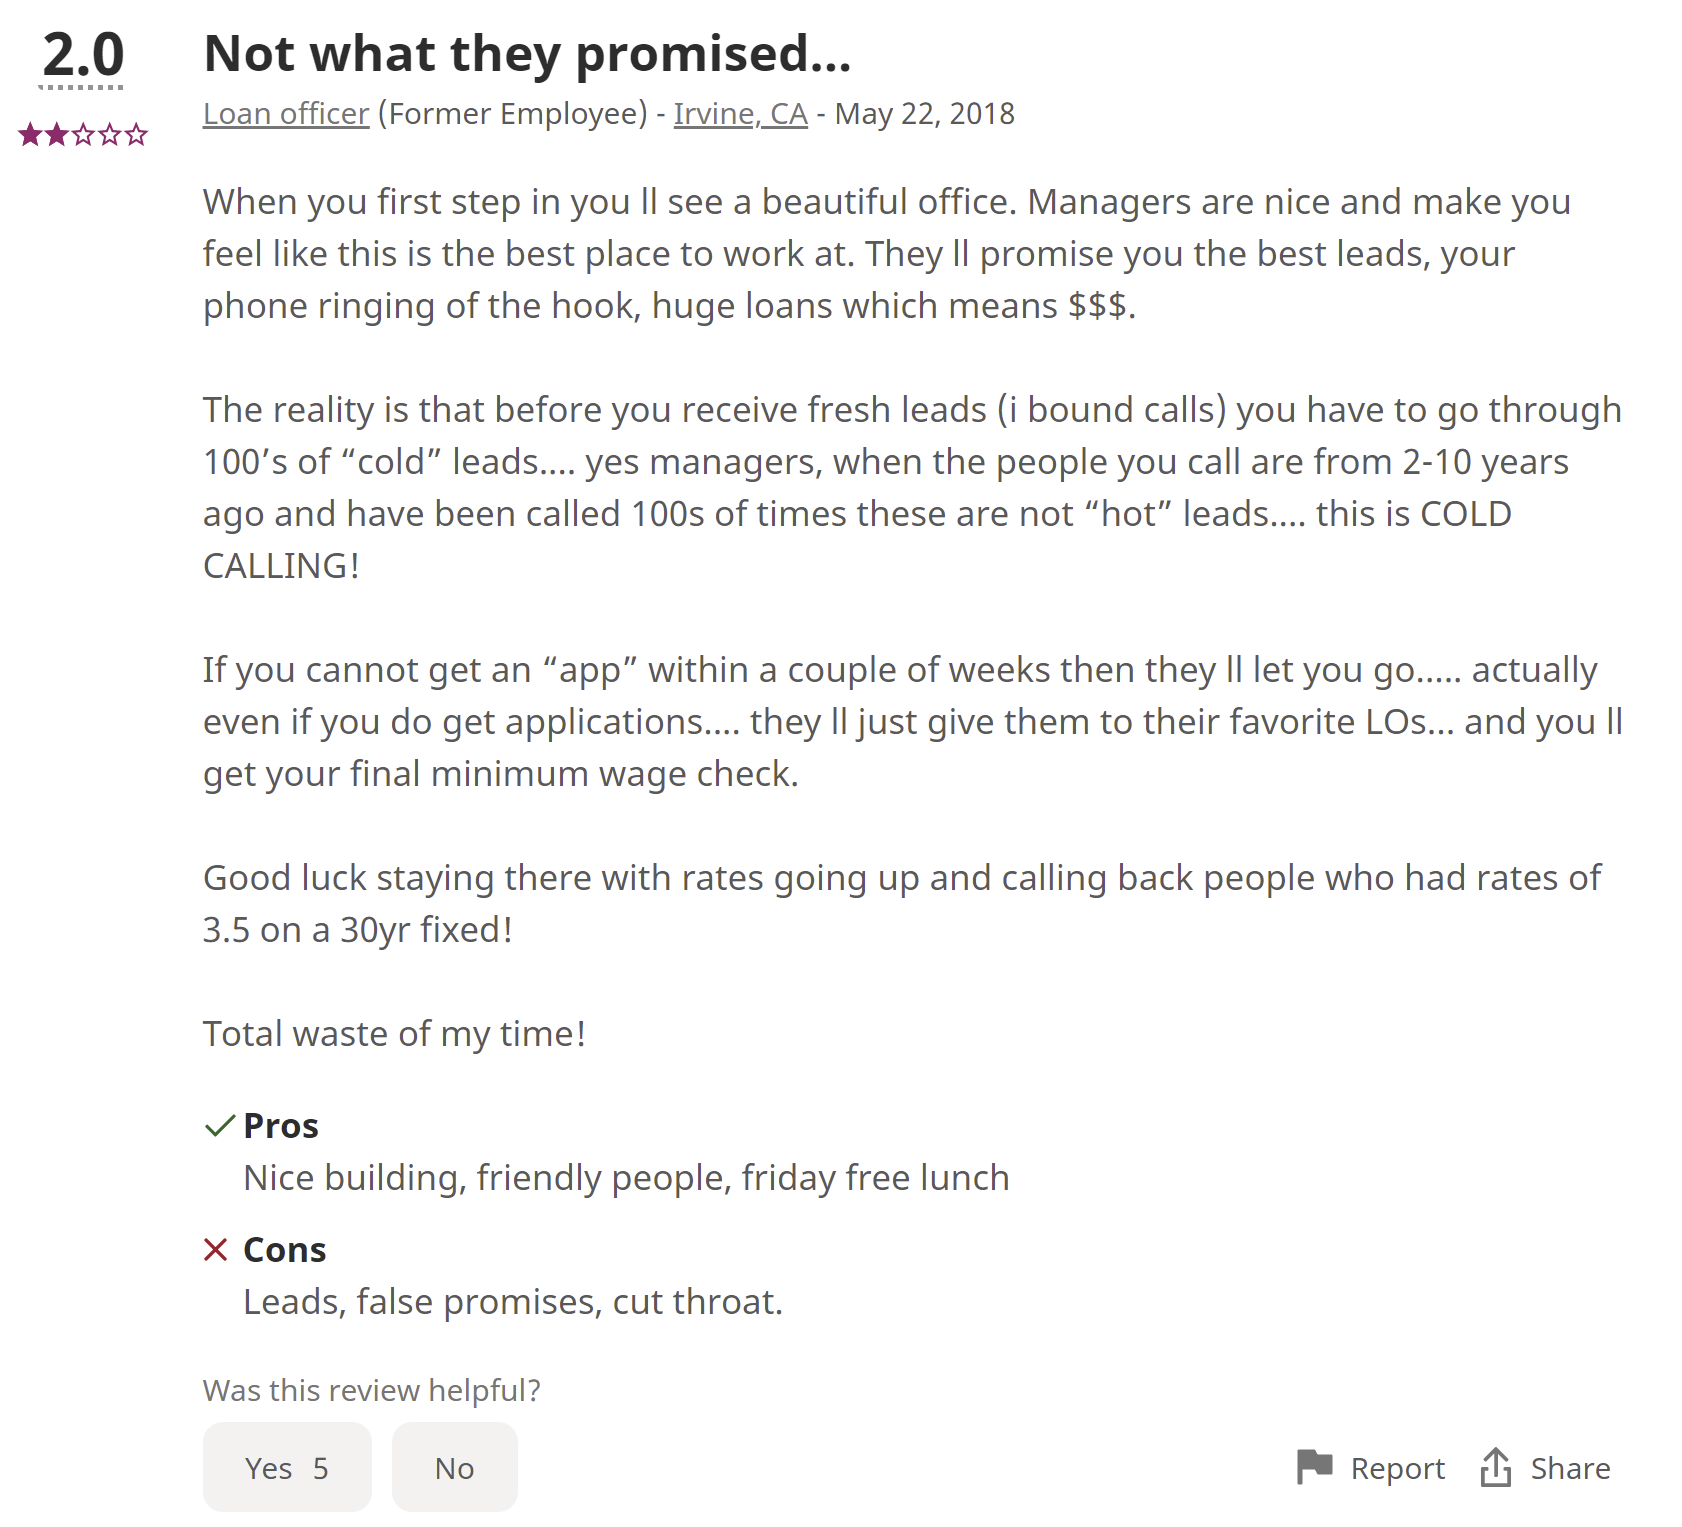
Task: Open the Loan officer job link
Action: click(x=286, y=114)
